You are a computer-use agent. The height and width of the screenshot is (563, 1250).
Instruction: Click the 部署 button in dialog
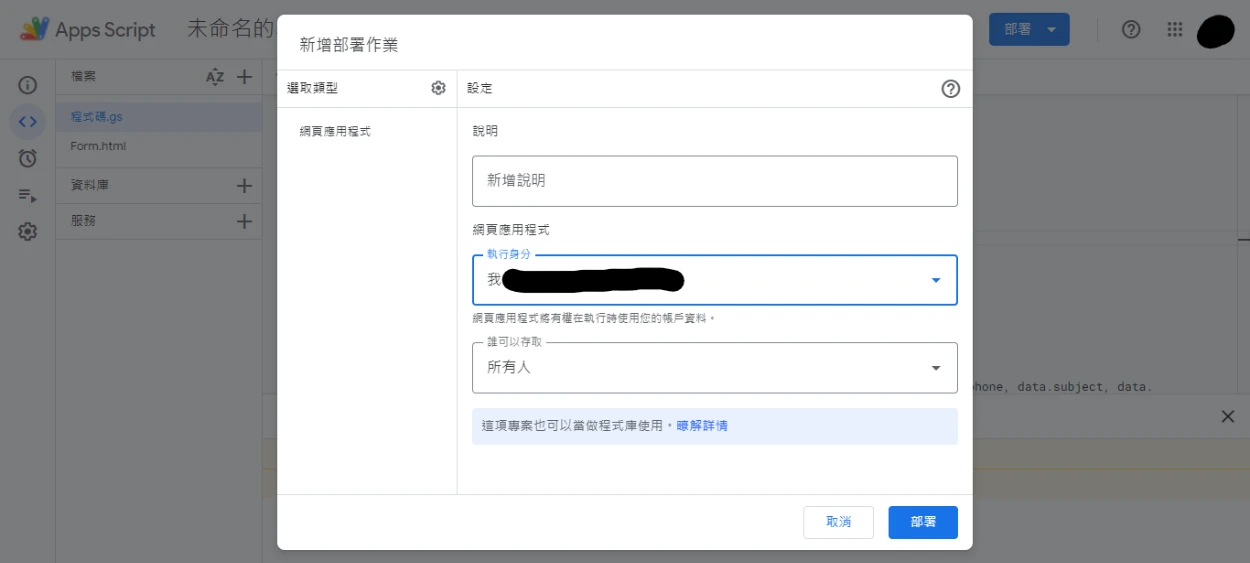(923, 522)
